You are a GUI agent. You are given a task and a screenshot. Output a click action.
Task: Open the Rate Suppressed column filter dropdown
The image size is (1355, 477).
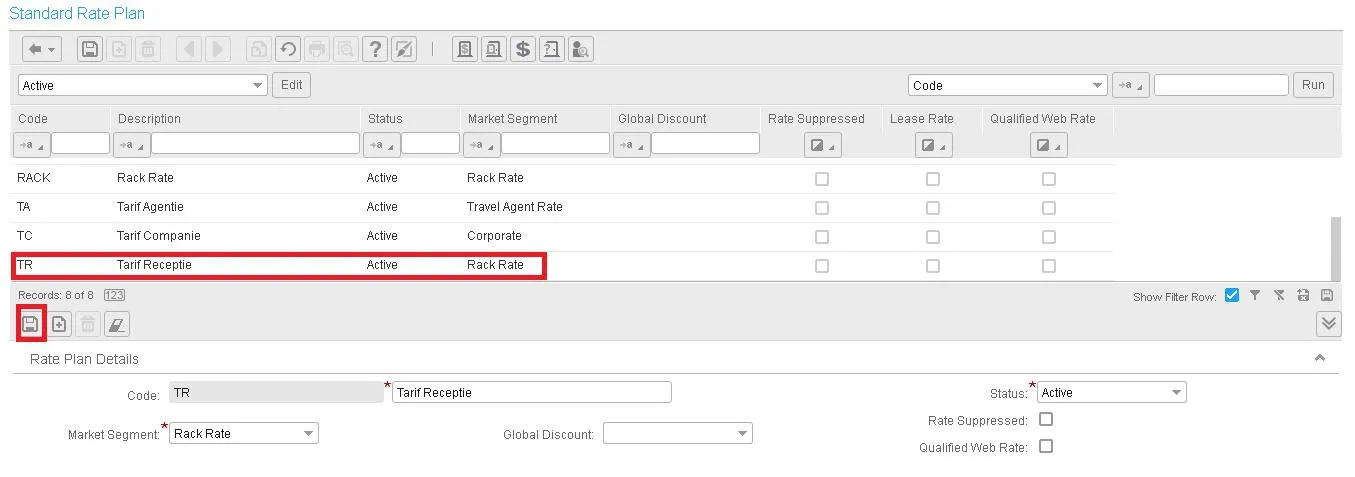click(822, 146)
